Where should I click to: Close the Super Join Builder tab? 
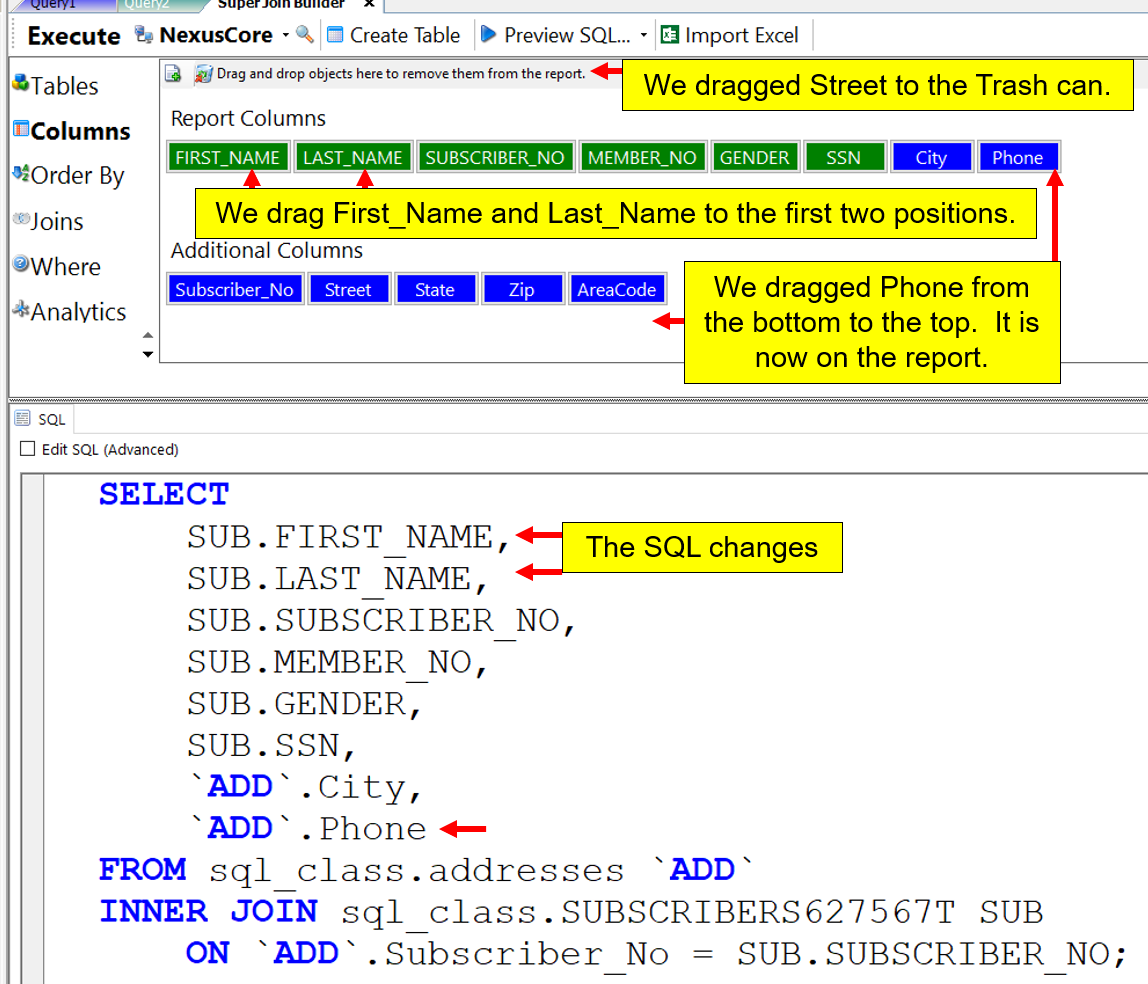369,4
